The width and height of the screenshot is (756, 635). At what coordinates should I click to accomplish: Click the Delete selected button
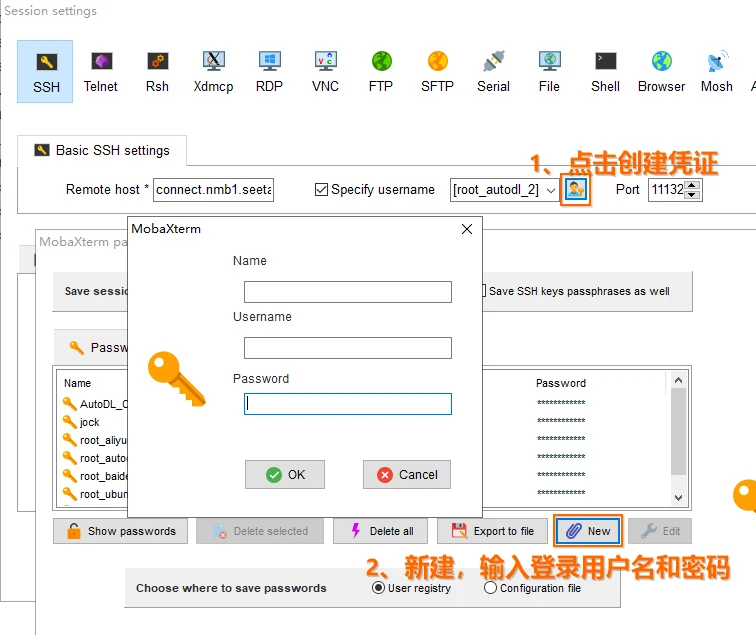[260, 531]
